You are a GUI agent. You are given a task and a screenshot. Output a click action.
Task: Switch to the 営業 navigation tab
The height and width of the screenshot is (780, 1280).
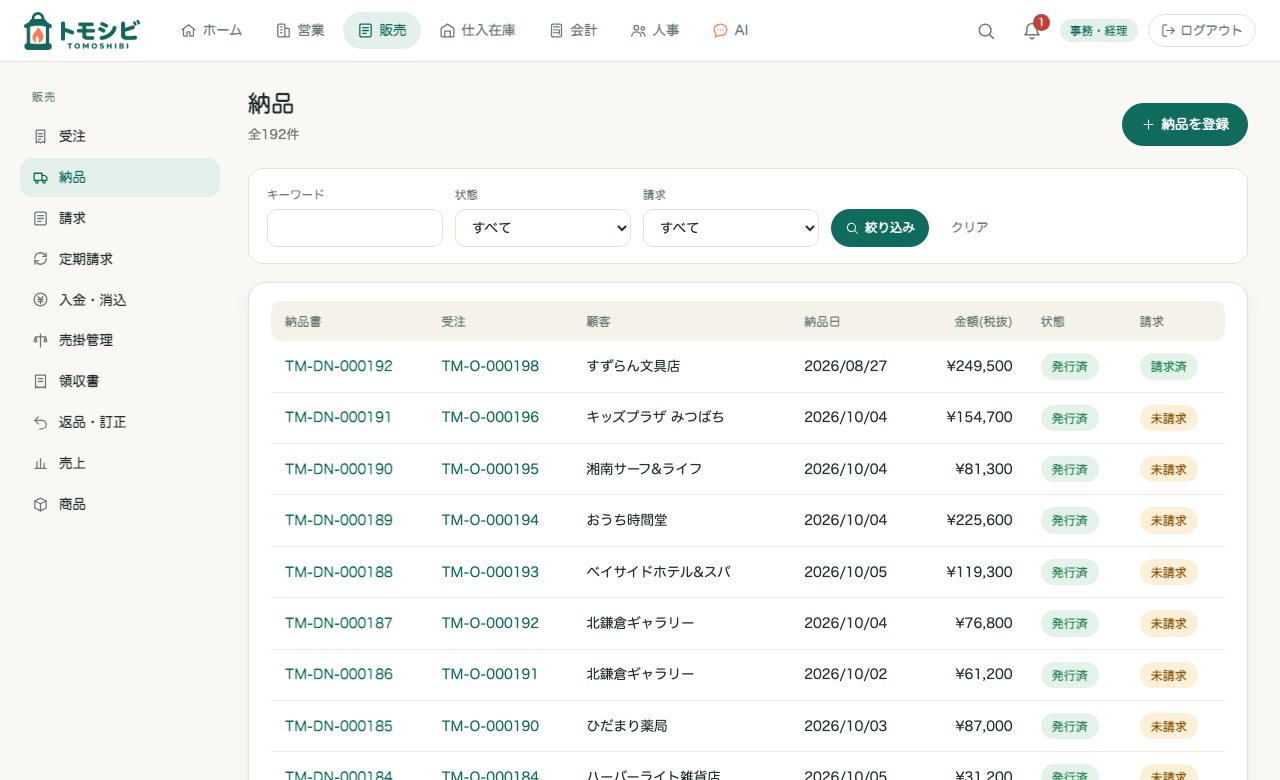(300, 30)
